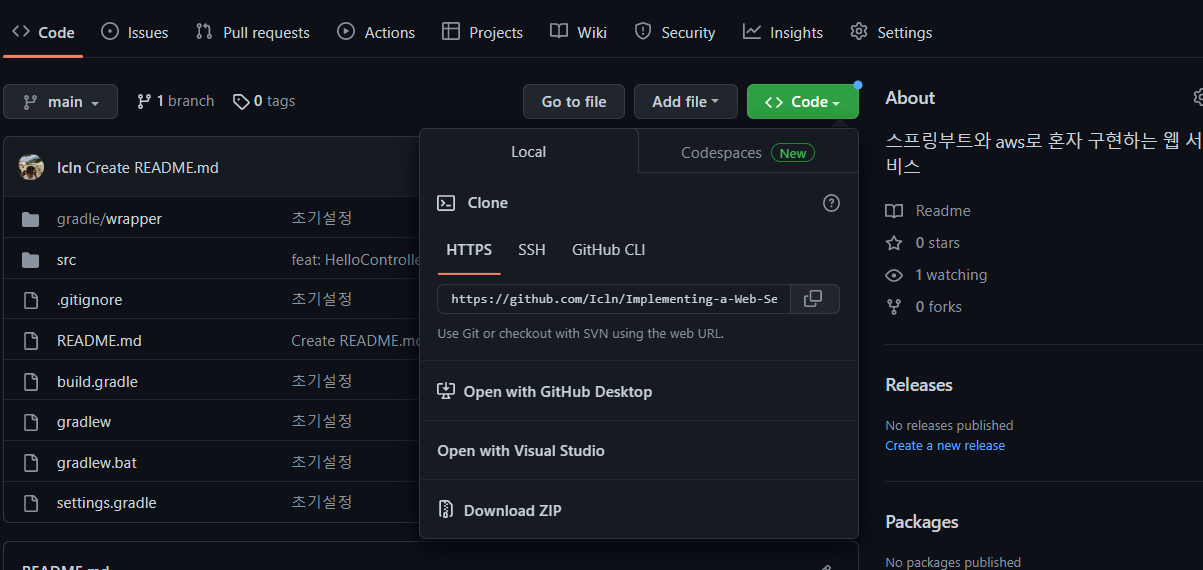
Task: Click the zip file icon beside Download ZIP
Action: (446, 510)
